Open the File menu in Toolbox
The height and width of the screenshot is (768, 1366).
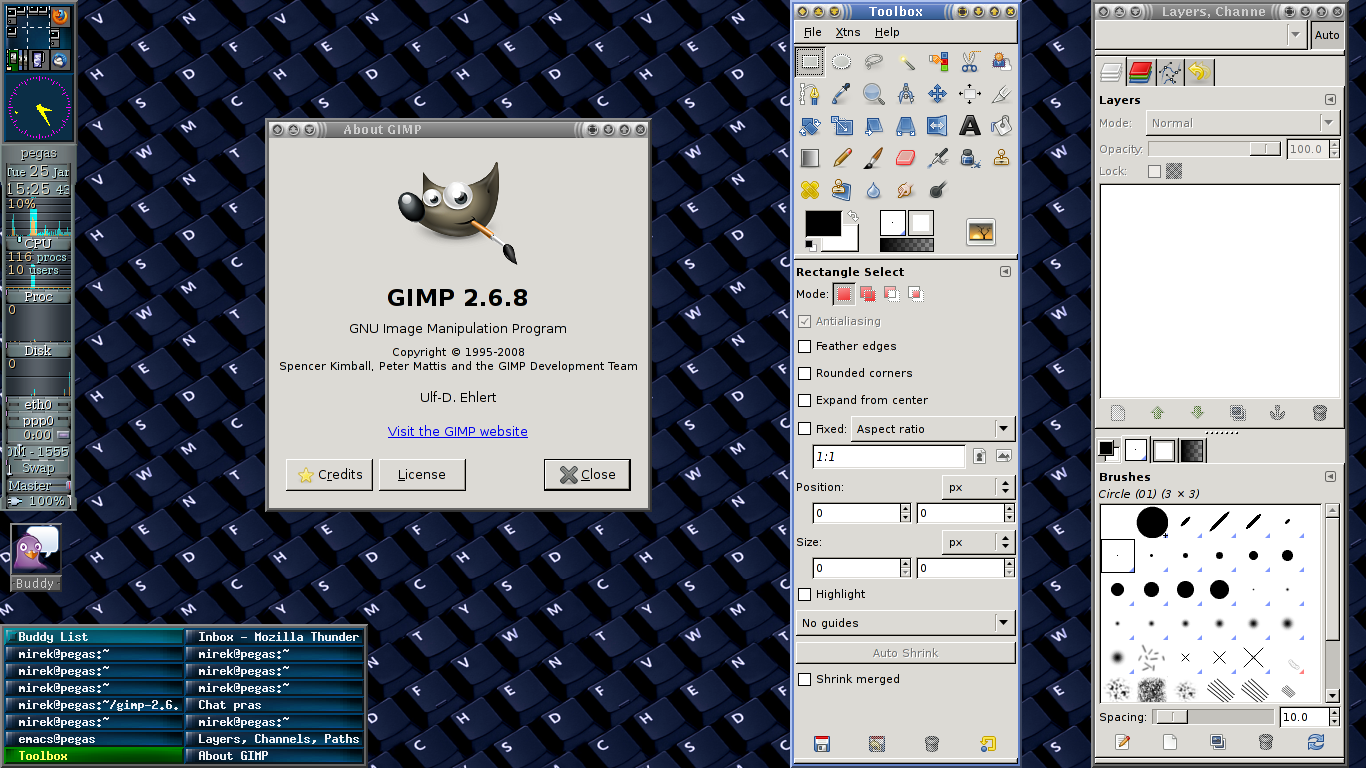(x=812, y=32)
